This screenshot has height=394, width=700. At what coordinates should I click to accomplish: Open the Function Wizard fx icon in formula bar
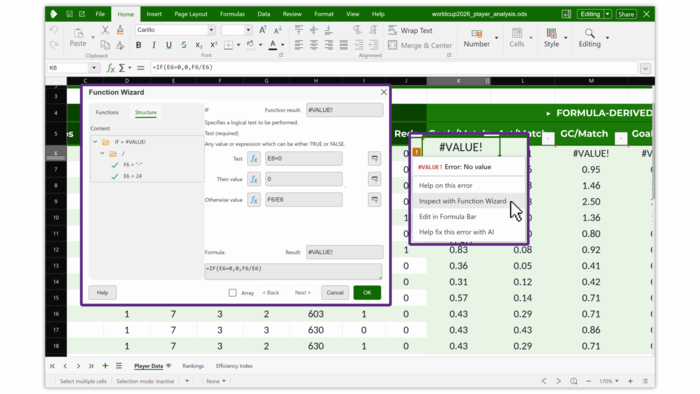(110, 68)
